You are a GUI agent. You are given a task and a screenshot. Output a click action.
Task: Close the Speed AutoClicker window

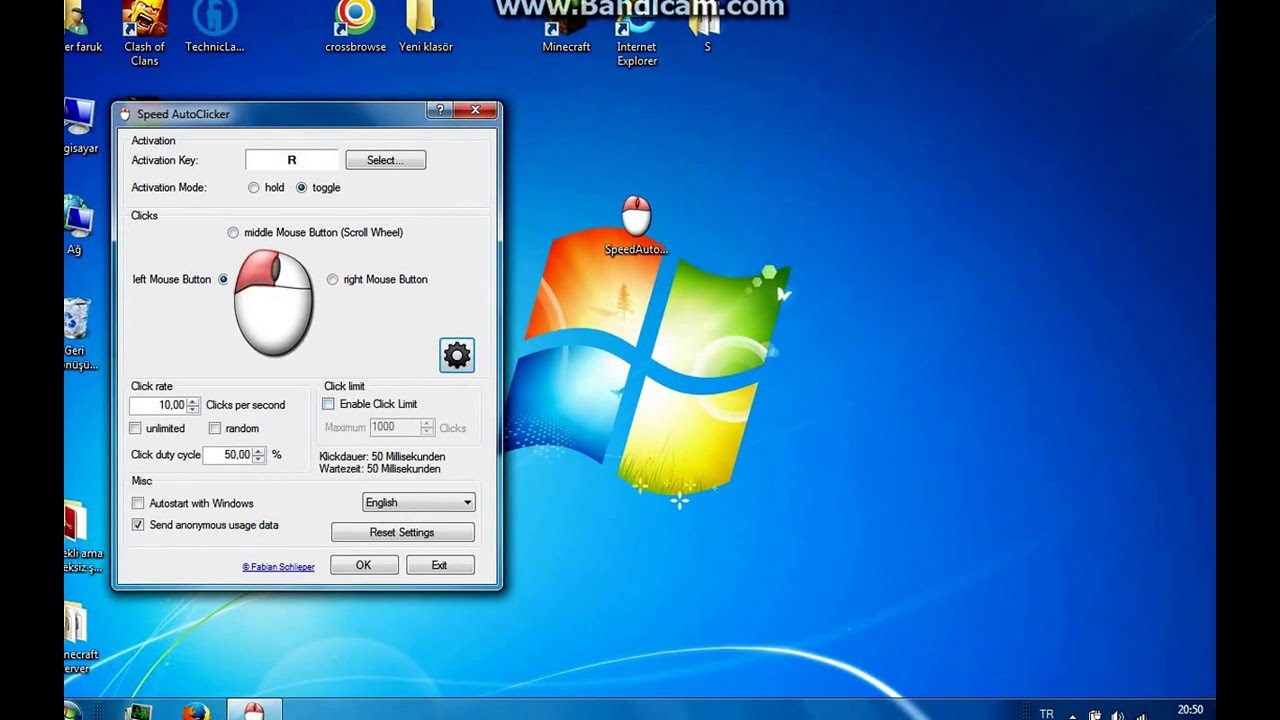pos(476,110)
